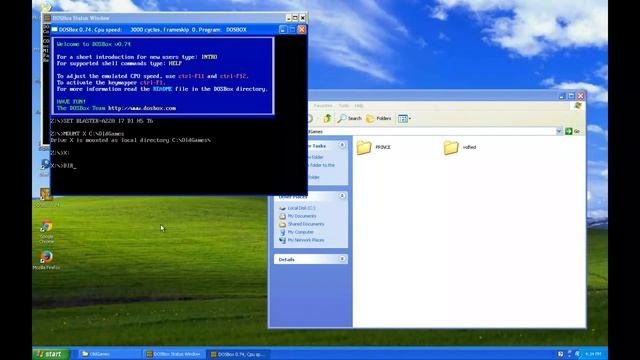Click the Go button beside address bar
Image resolution: width=640 pixels, height=360 pixels.
point(573,131)
